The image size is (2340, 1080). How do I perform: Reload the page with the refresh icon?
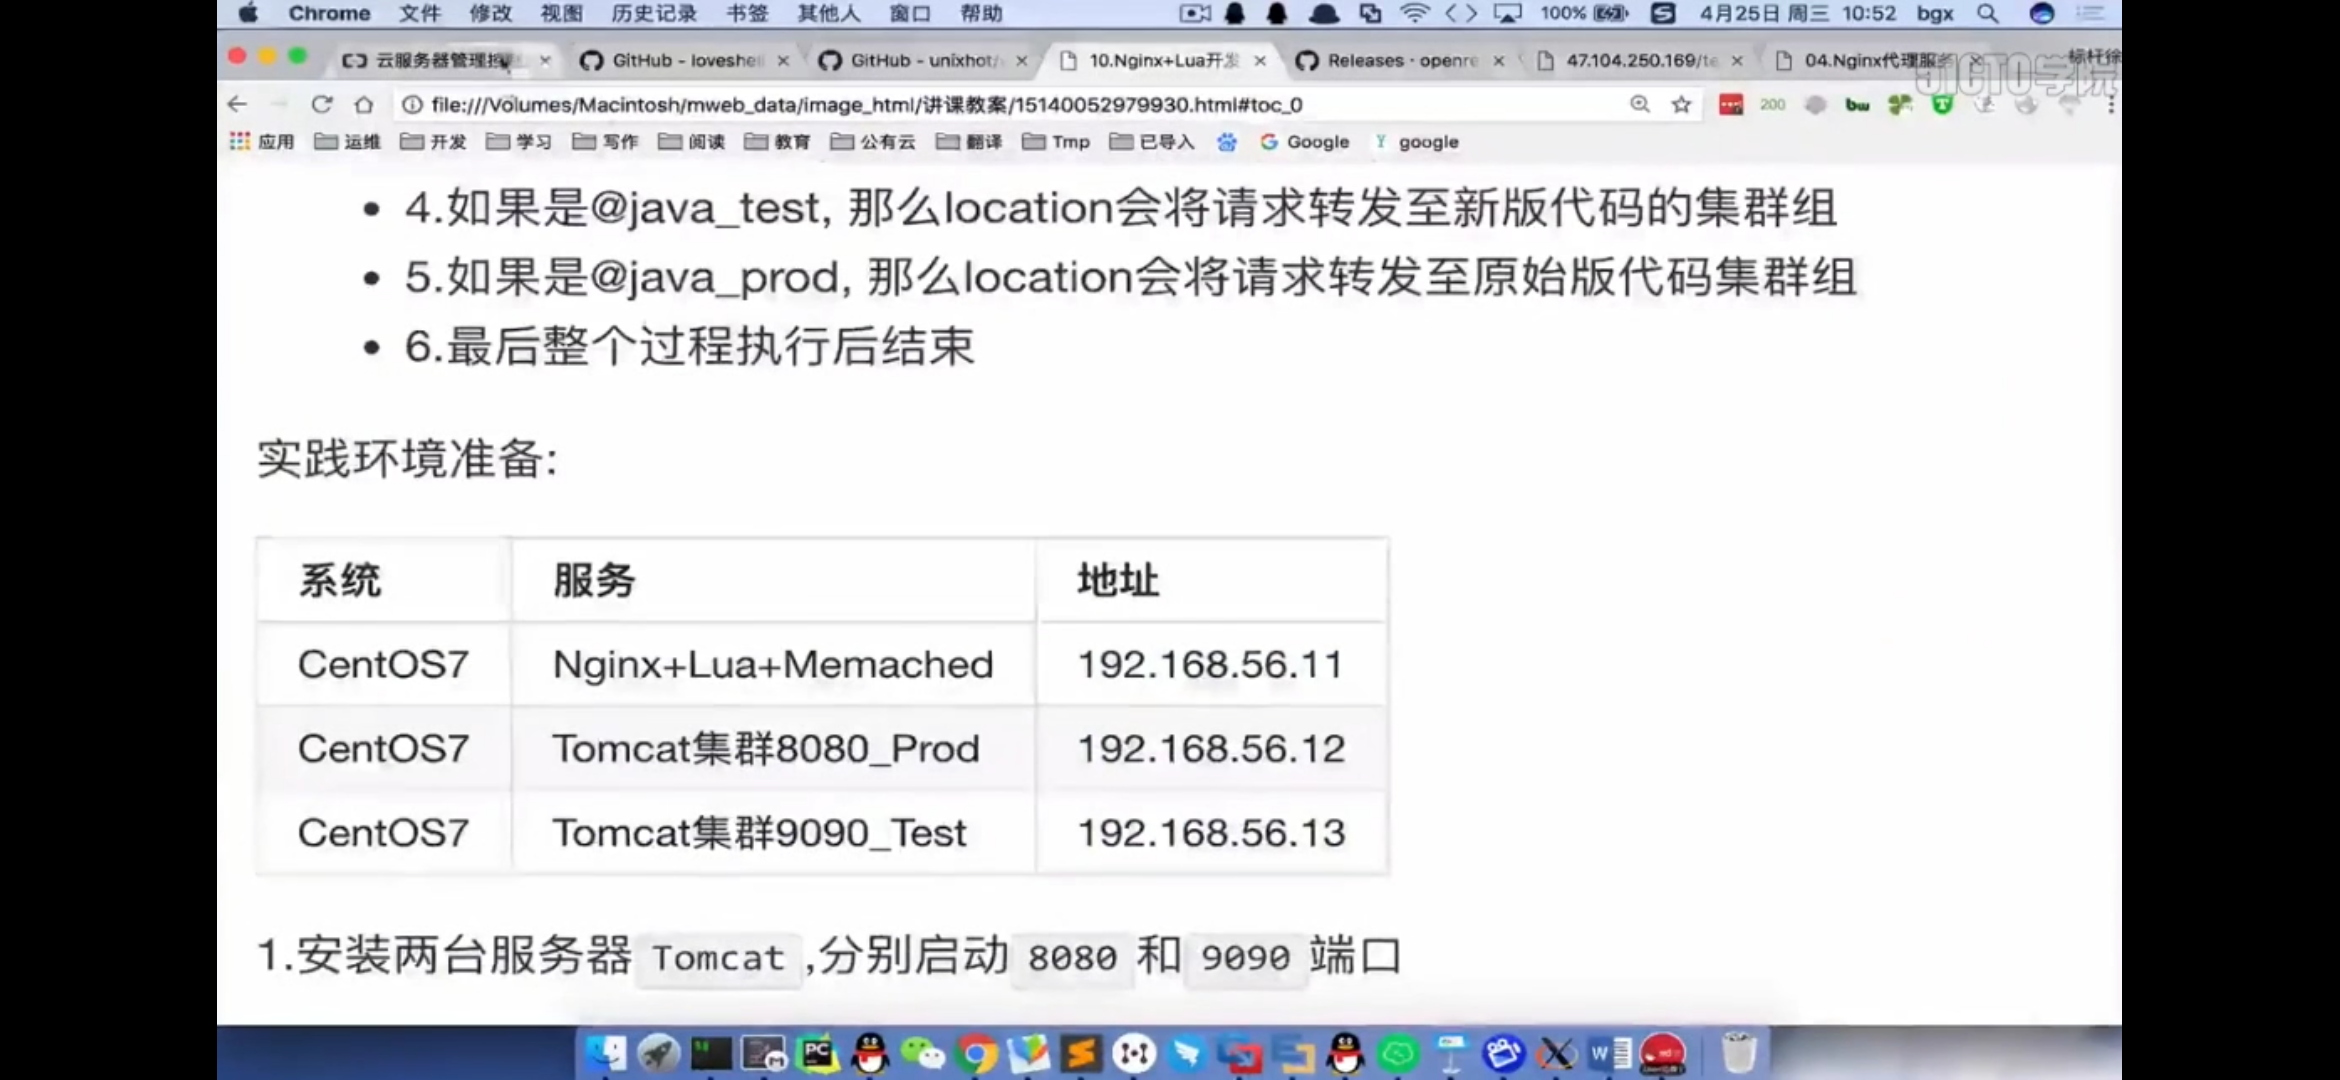point(321,104)
